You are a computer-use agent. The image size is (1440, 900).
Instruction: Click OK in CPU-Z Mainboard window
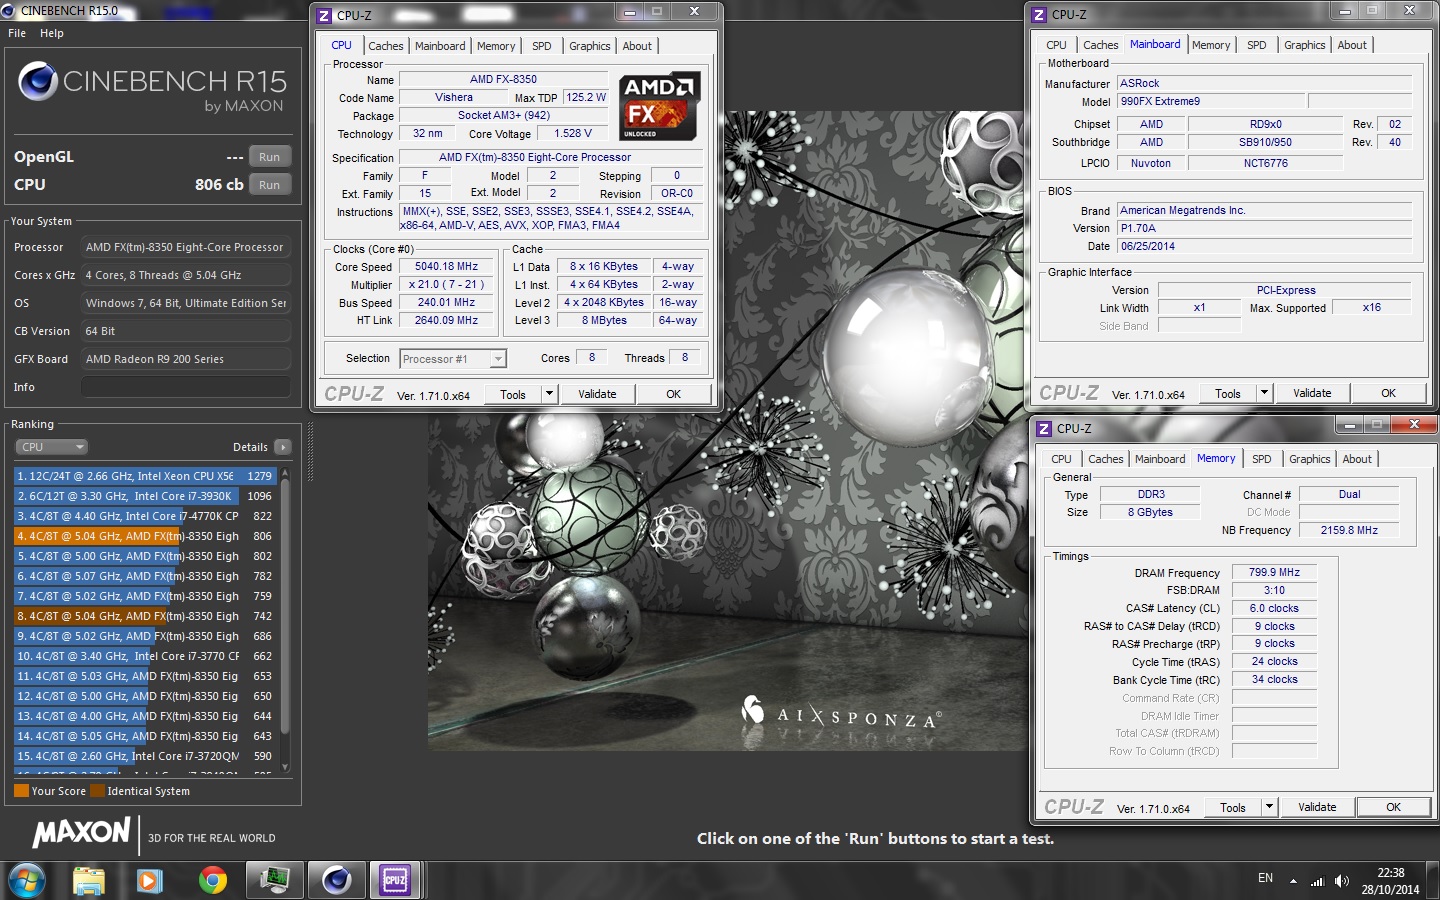pyautogui.click(x=1389, y=393)
